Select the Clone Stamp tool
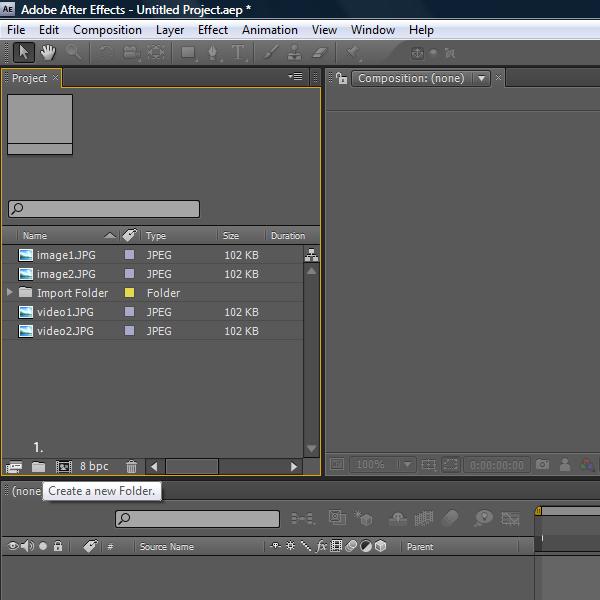Screen dimensions: 600x600 click(x=294, y=52)
